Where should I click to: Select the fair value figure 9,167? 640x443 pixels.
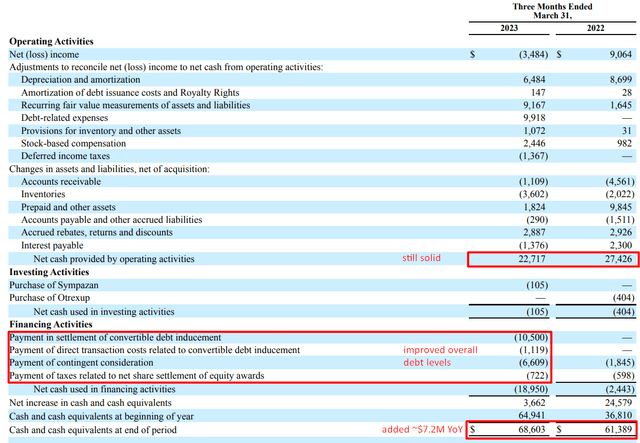point(534,105)
